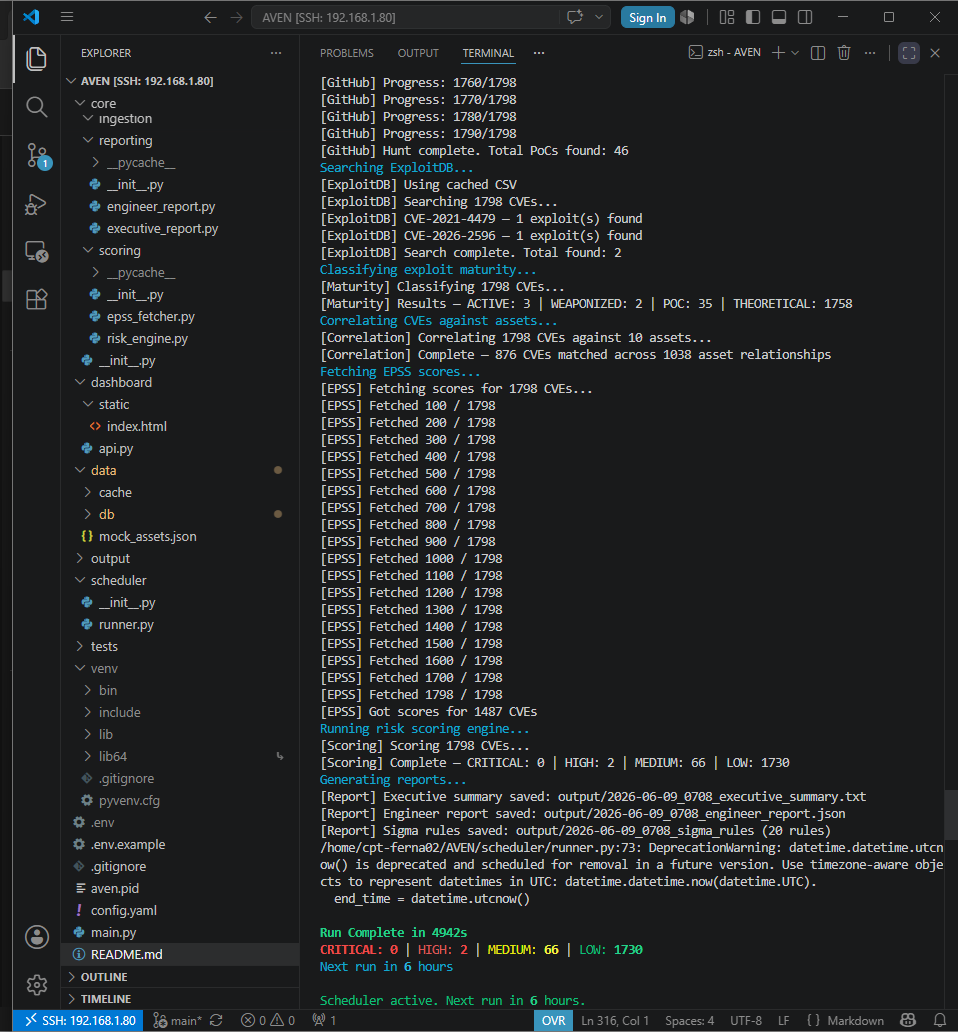Image resolution: width=958 pixels, height=1032 pixels.
Task: Click forwarded ports indicator in status bar
Action: 324,1021
